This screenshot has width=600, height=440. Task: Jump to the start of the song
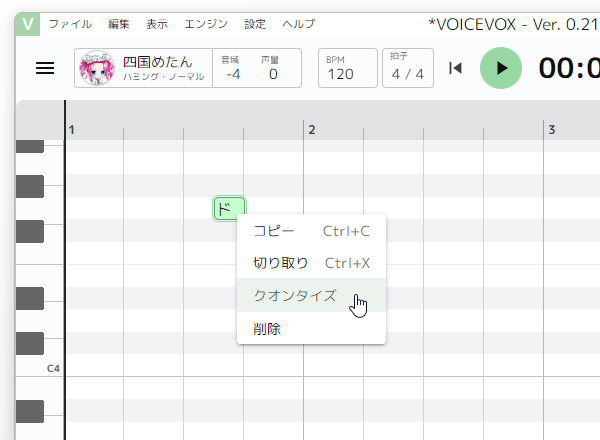coord(455,68)
